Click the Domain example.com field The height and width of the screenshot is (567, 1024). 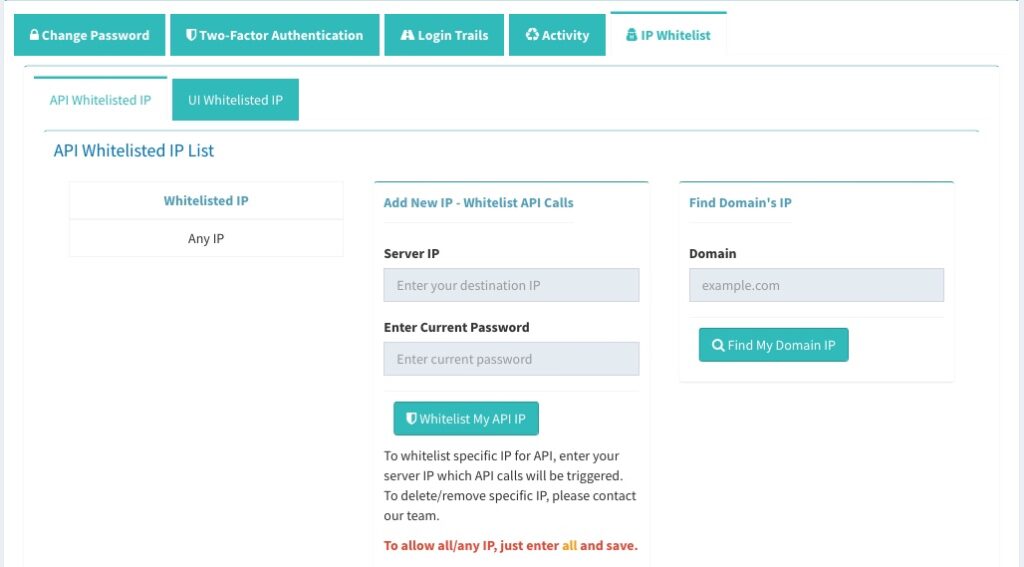(x=816, y=285)
